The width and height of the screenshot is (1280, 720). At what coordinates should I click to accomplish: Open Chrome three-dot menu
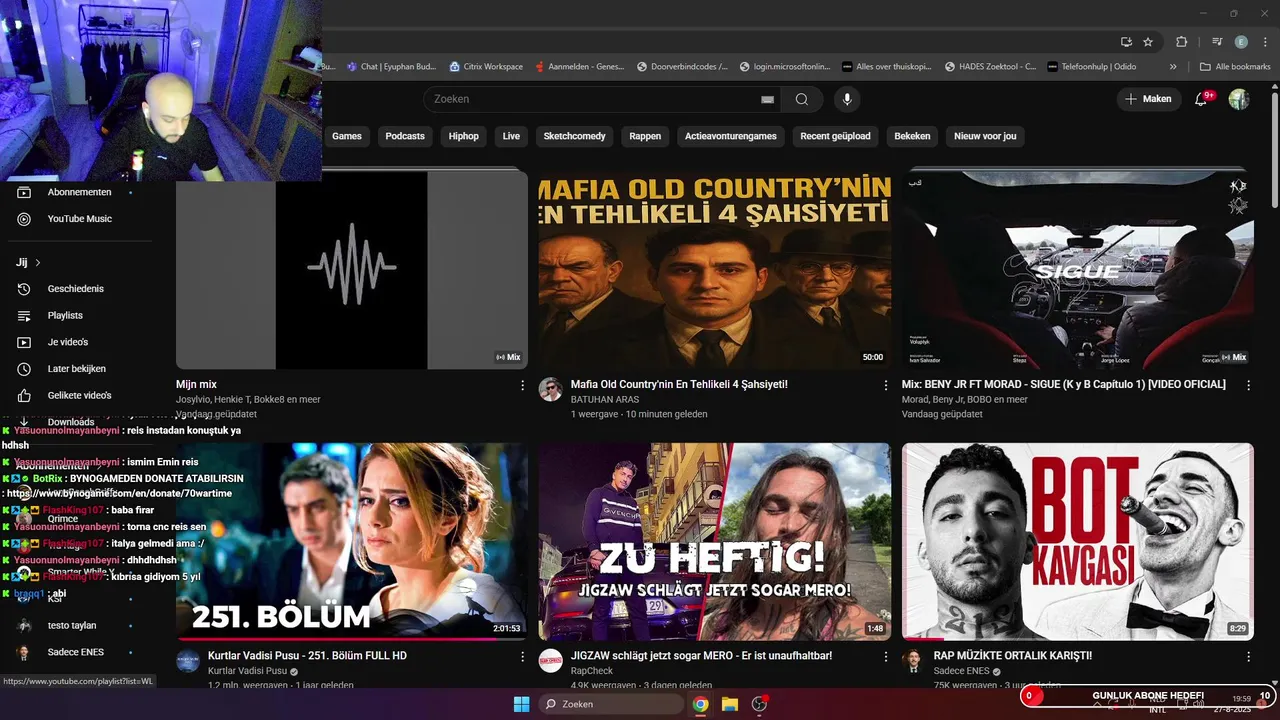(x=1263, y=42)
